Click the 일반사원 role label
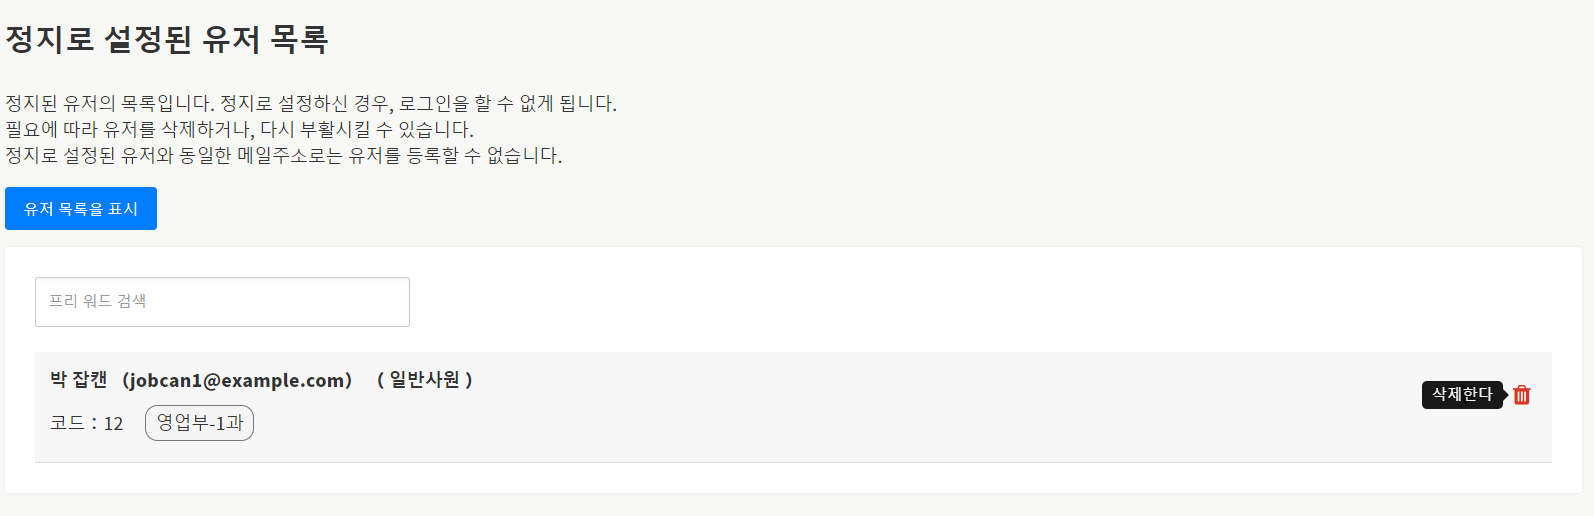Image resolution: width=1594 pixels, height=516 pixels. [x=425, y=380]
